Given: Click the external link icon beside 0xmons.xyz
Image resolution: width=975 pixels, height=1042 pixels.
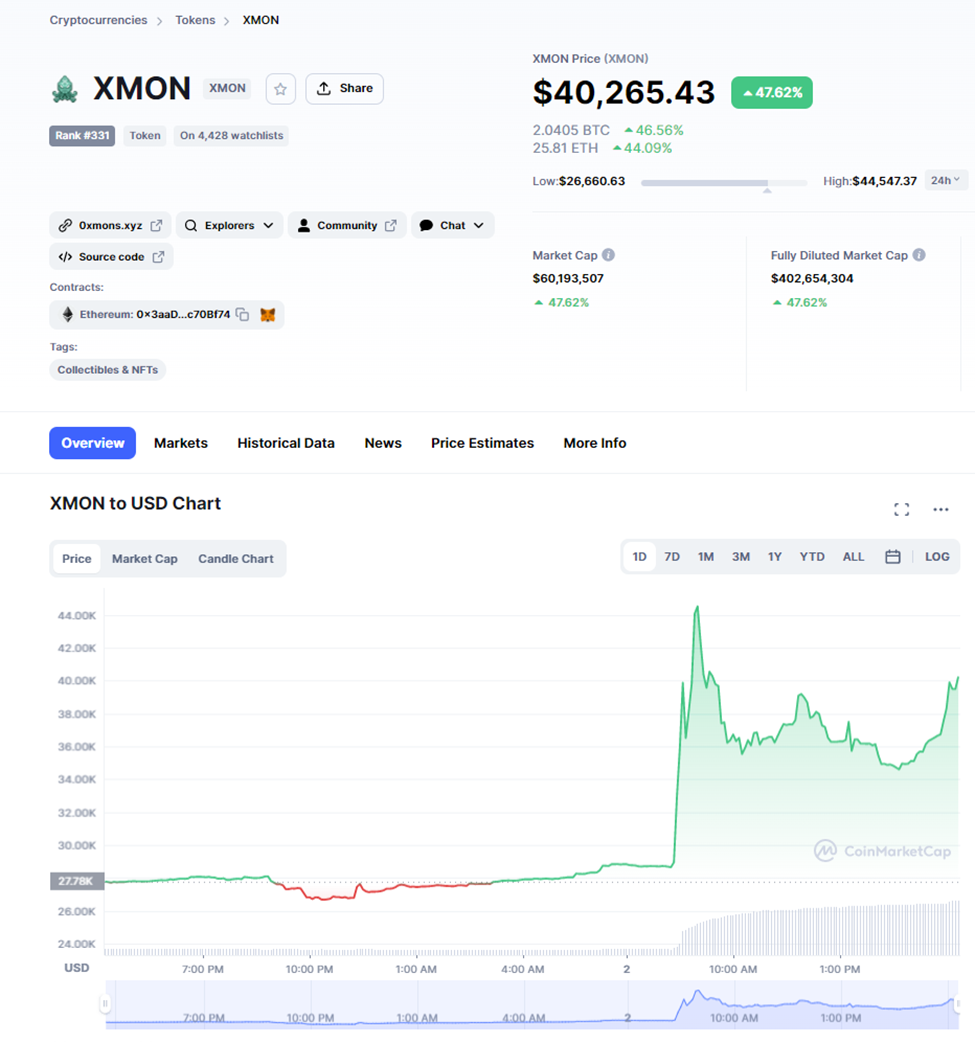Looking at the screenshot, I should (156, 225).
